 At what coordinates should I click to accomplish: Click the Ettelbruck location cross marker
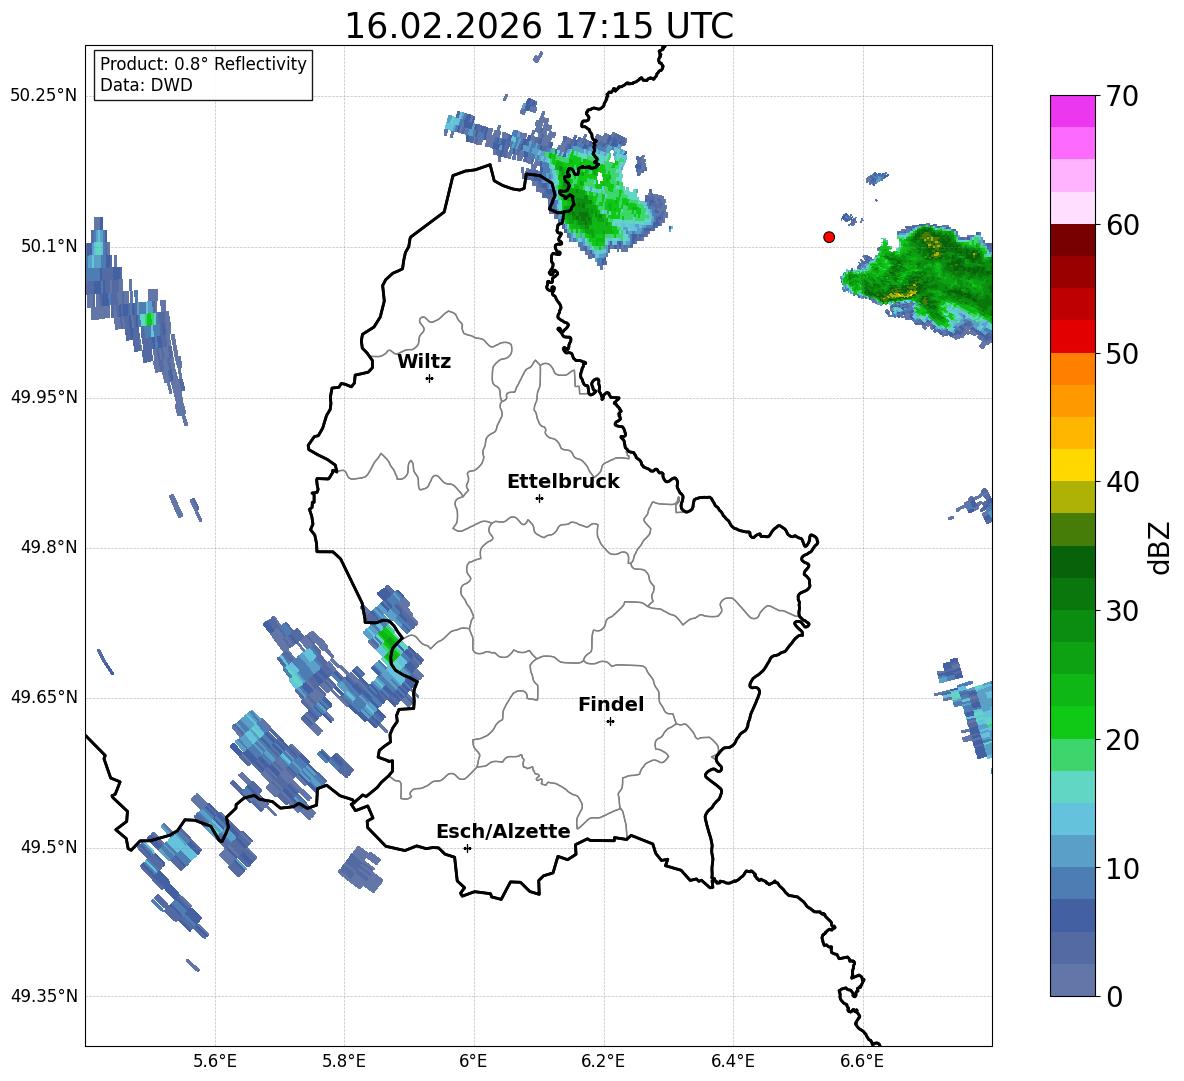[x=539, y=498]
